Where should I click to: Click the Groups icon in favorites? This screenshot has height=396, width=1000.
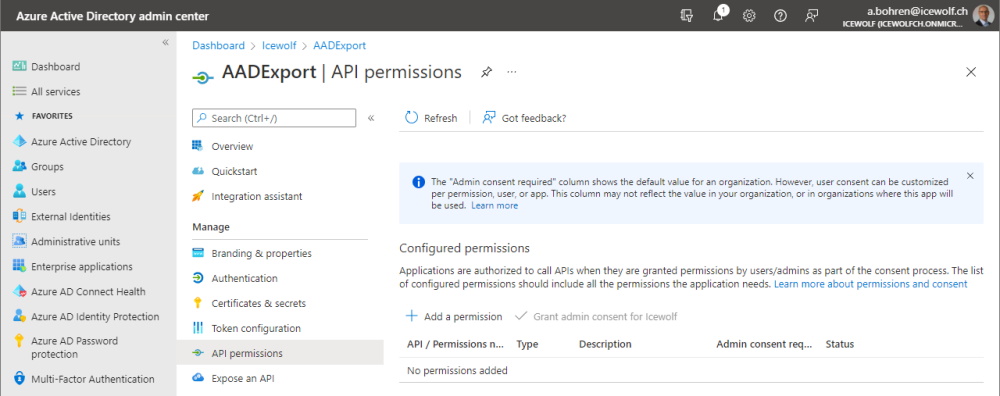pos(19,166)
